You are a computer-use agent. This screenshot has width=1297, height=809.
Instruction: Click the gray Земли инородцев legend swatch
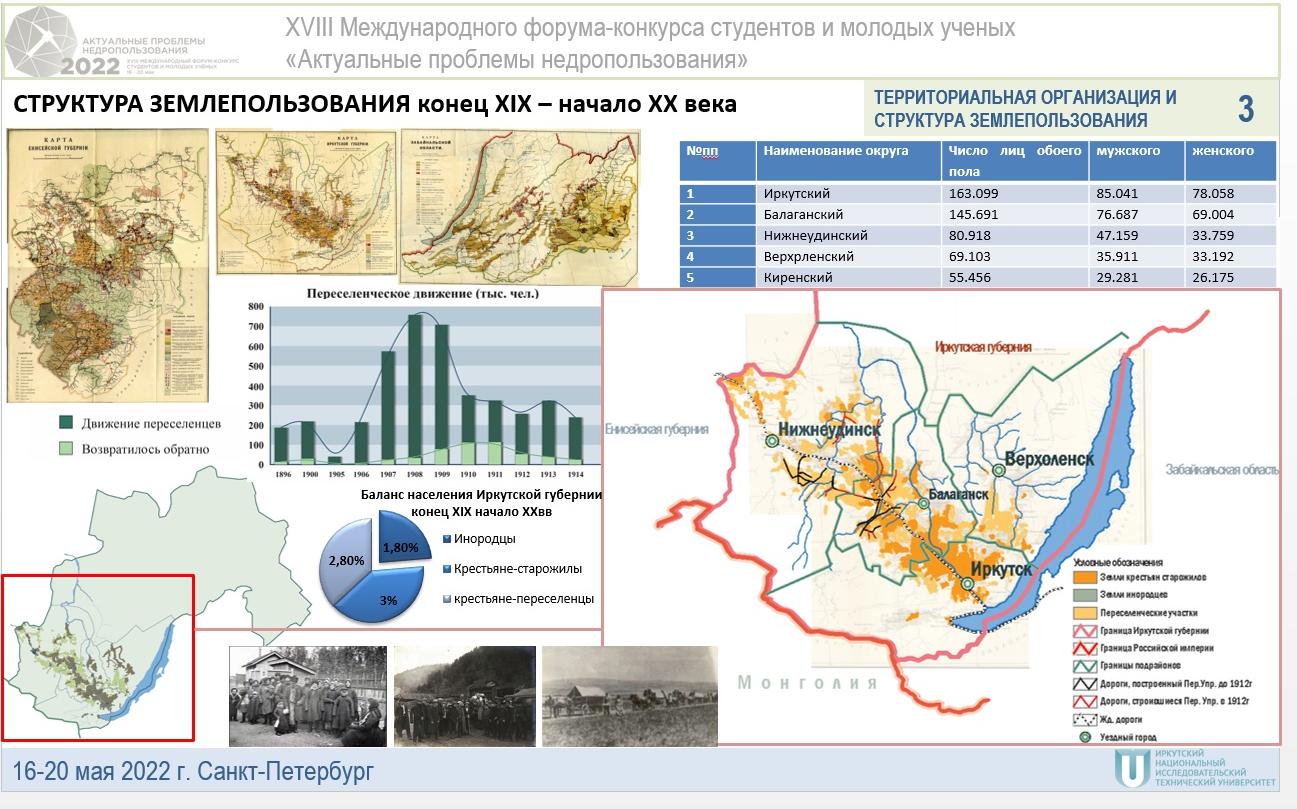(x=1085, y=595)
